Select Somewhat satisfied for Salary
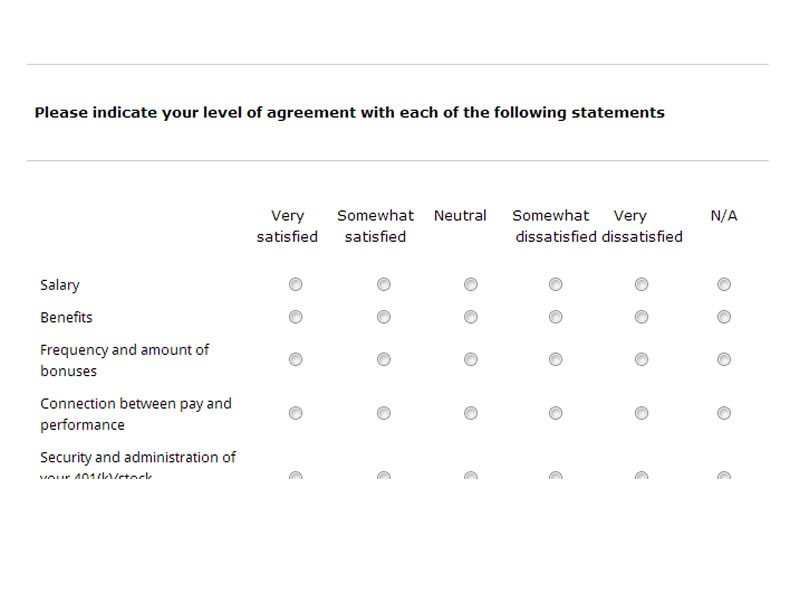800x600 pixels. 383,284
